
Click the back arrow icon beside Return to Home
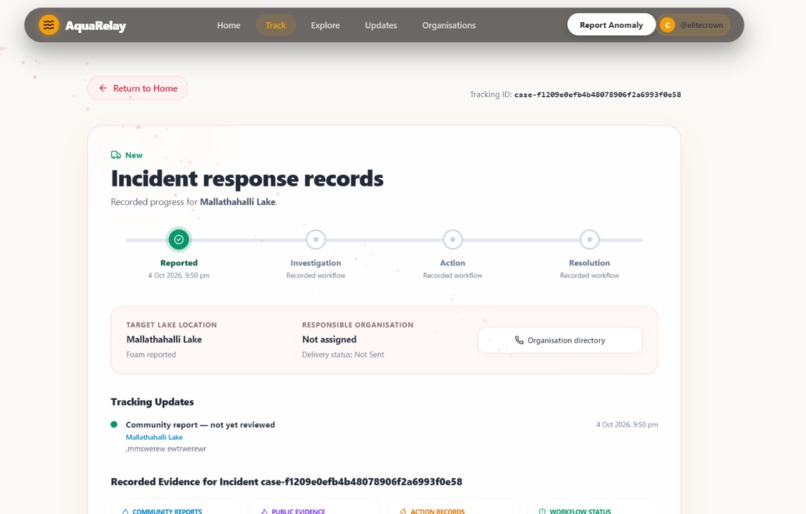(103, 88)
